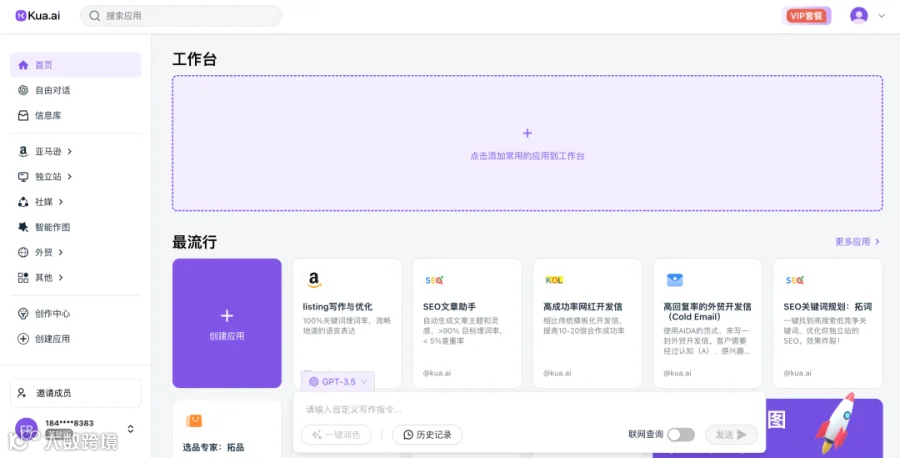Expand the 独立站 submenu arrow

coord(69,177)
